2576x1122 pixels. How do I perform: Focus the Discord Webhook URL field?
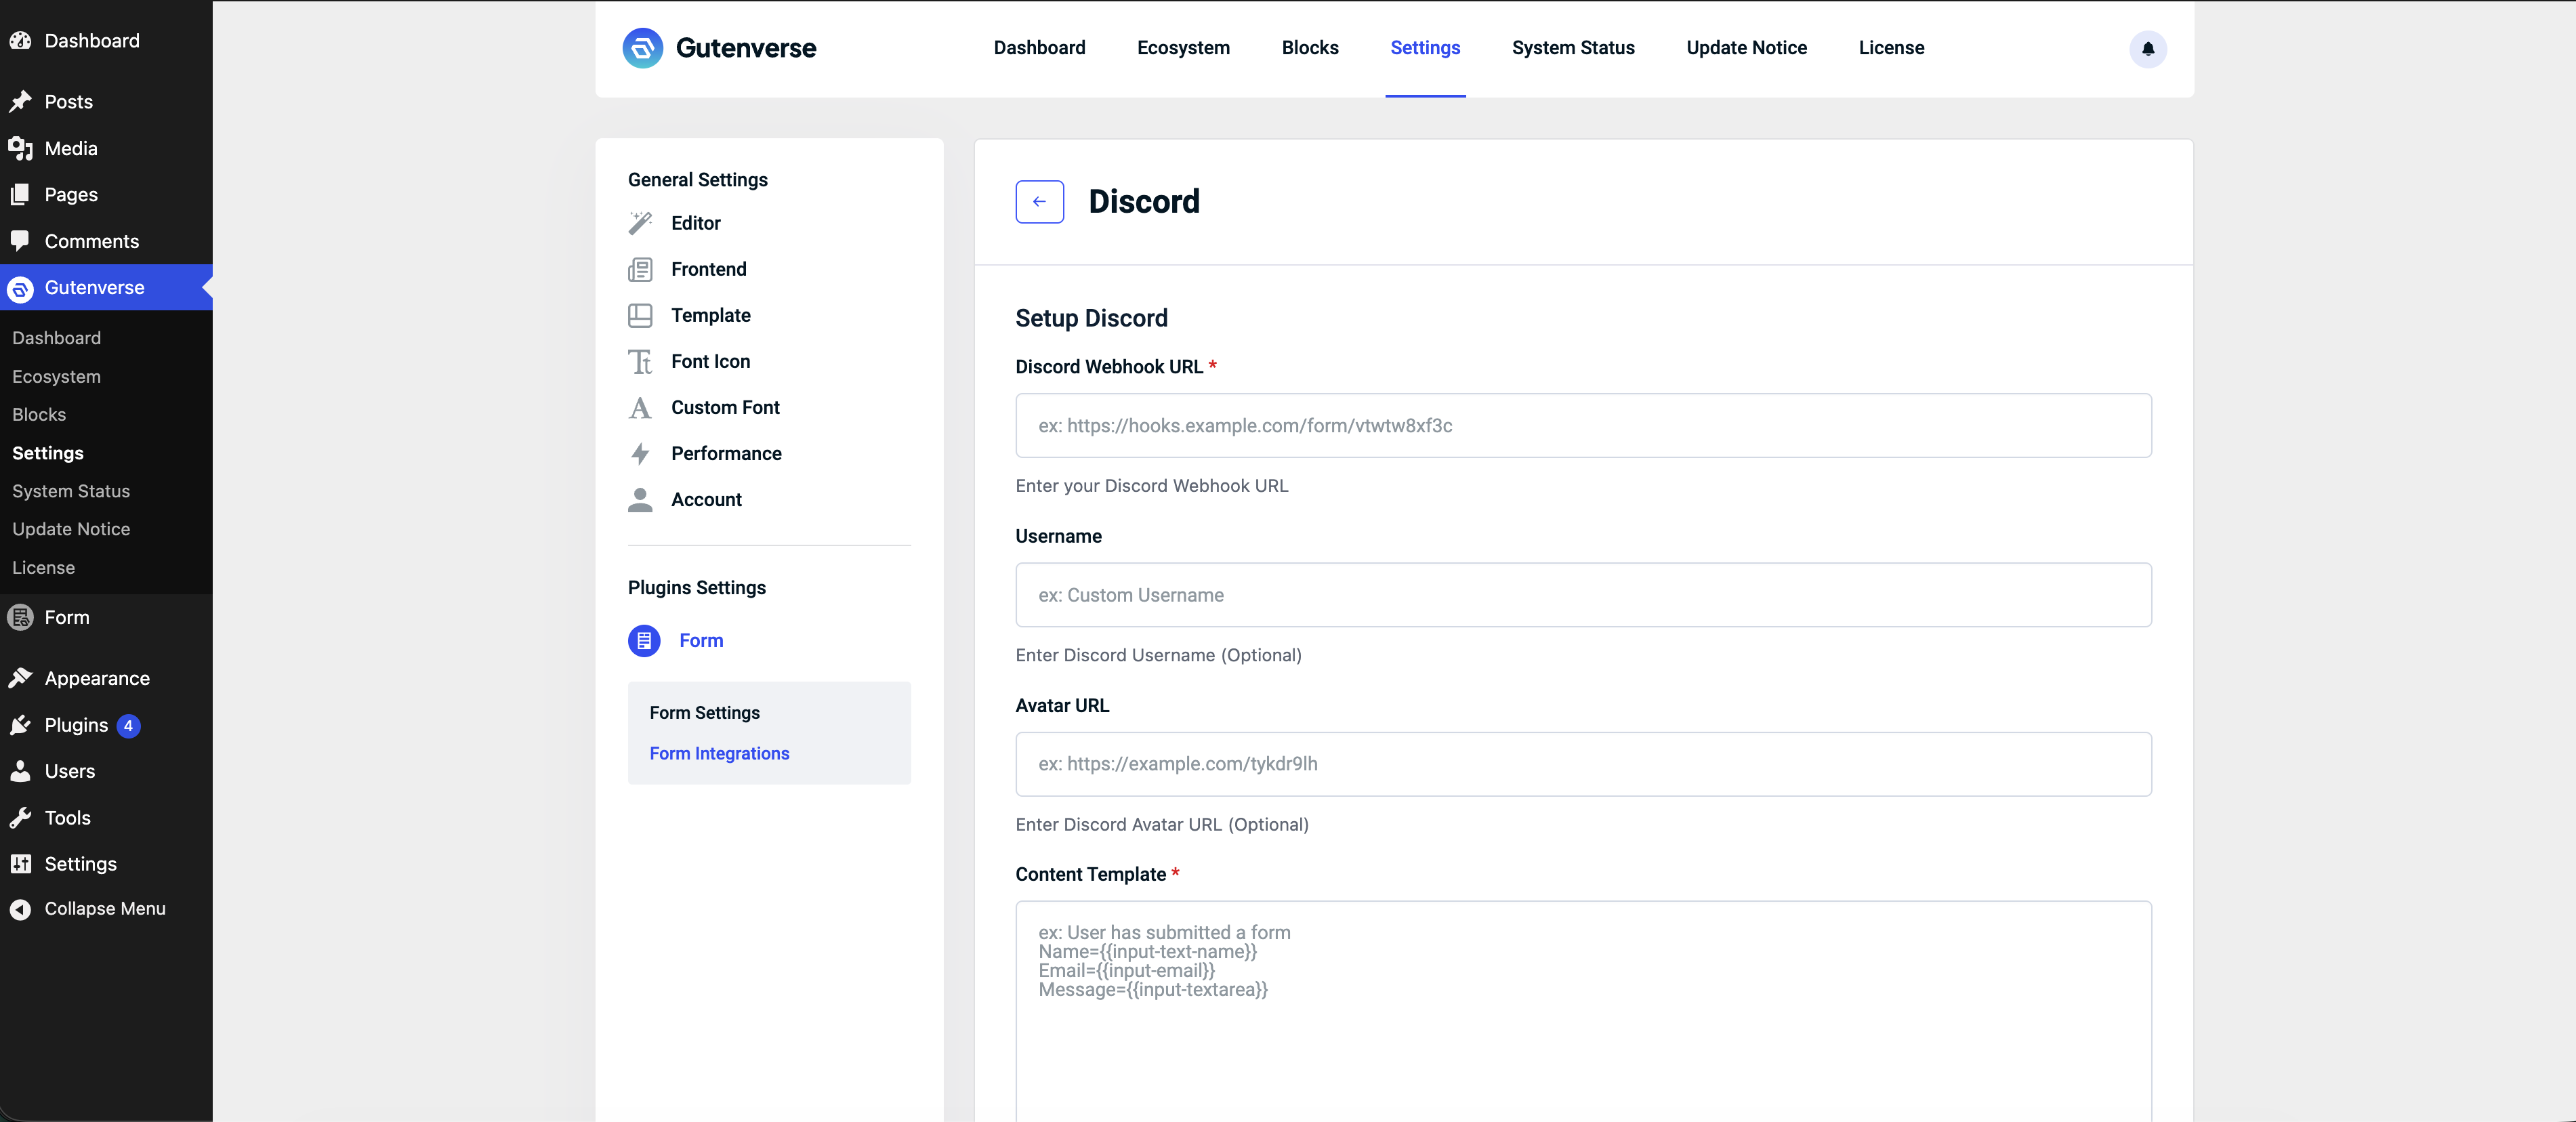tap(1583, 426)
